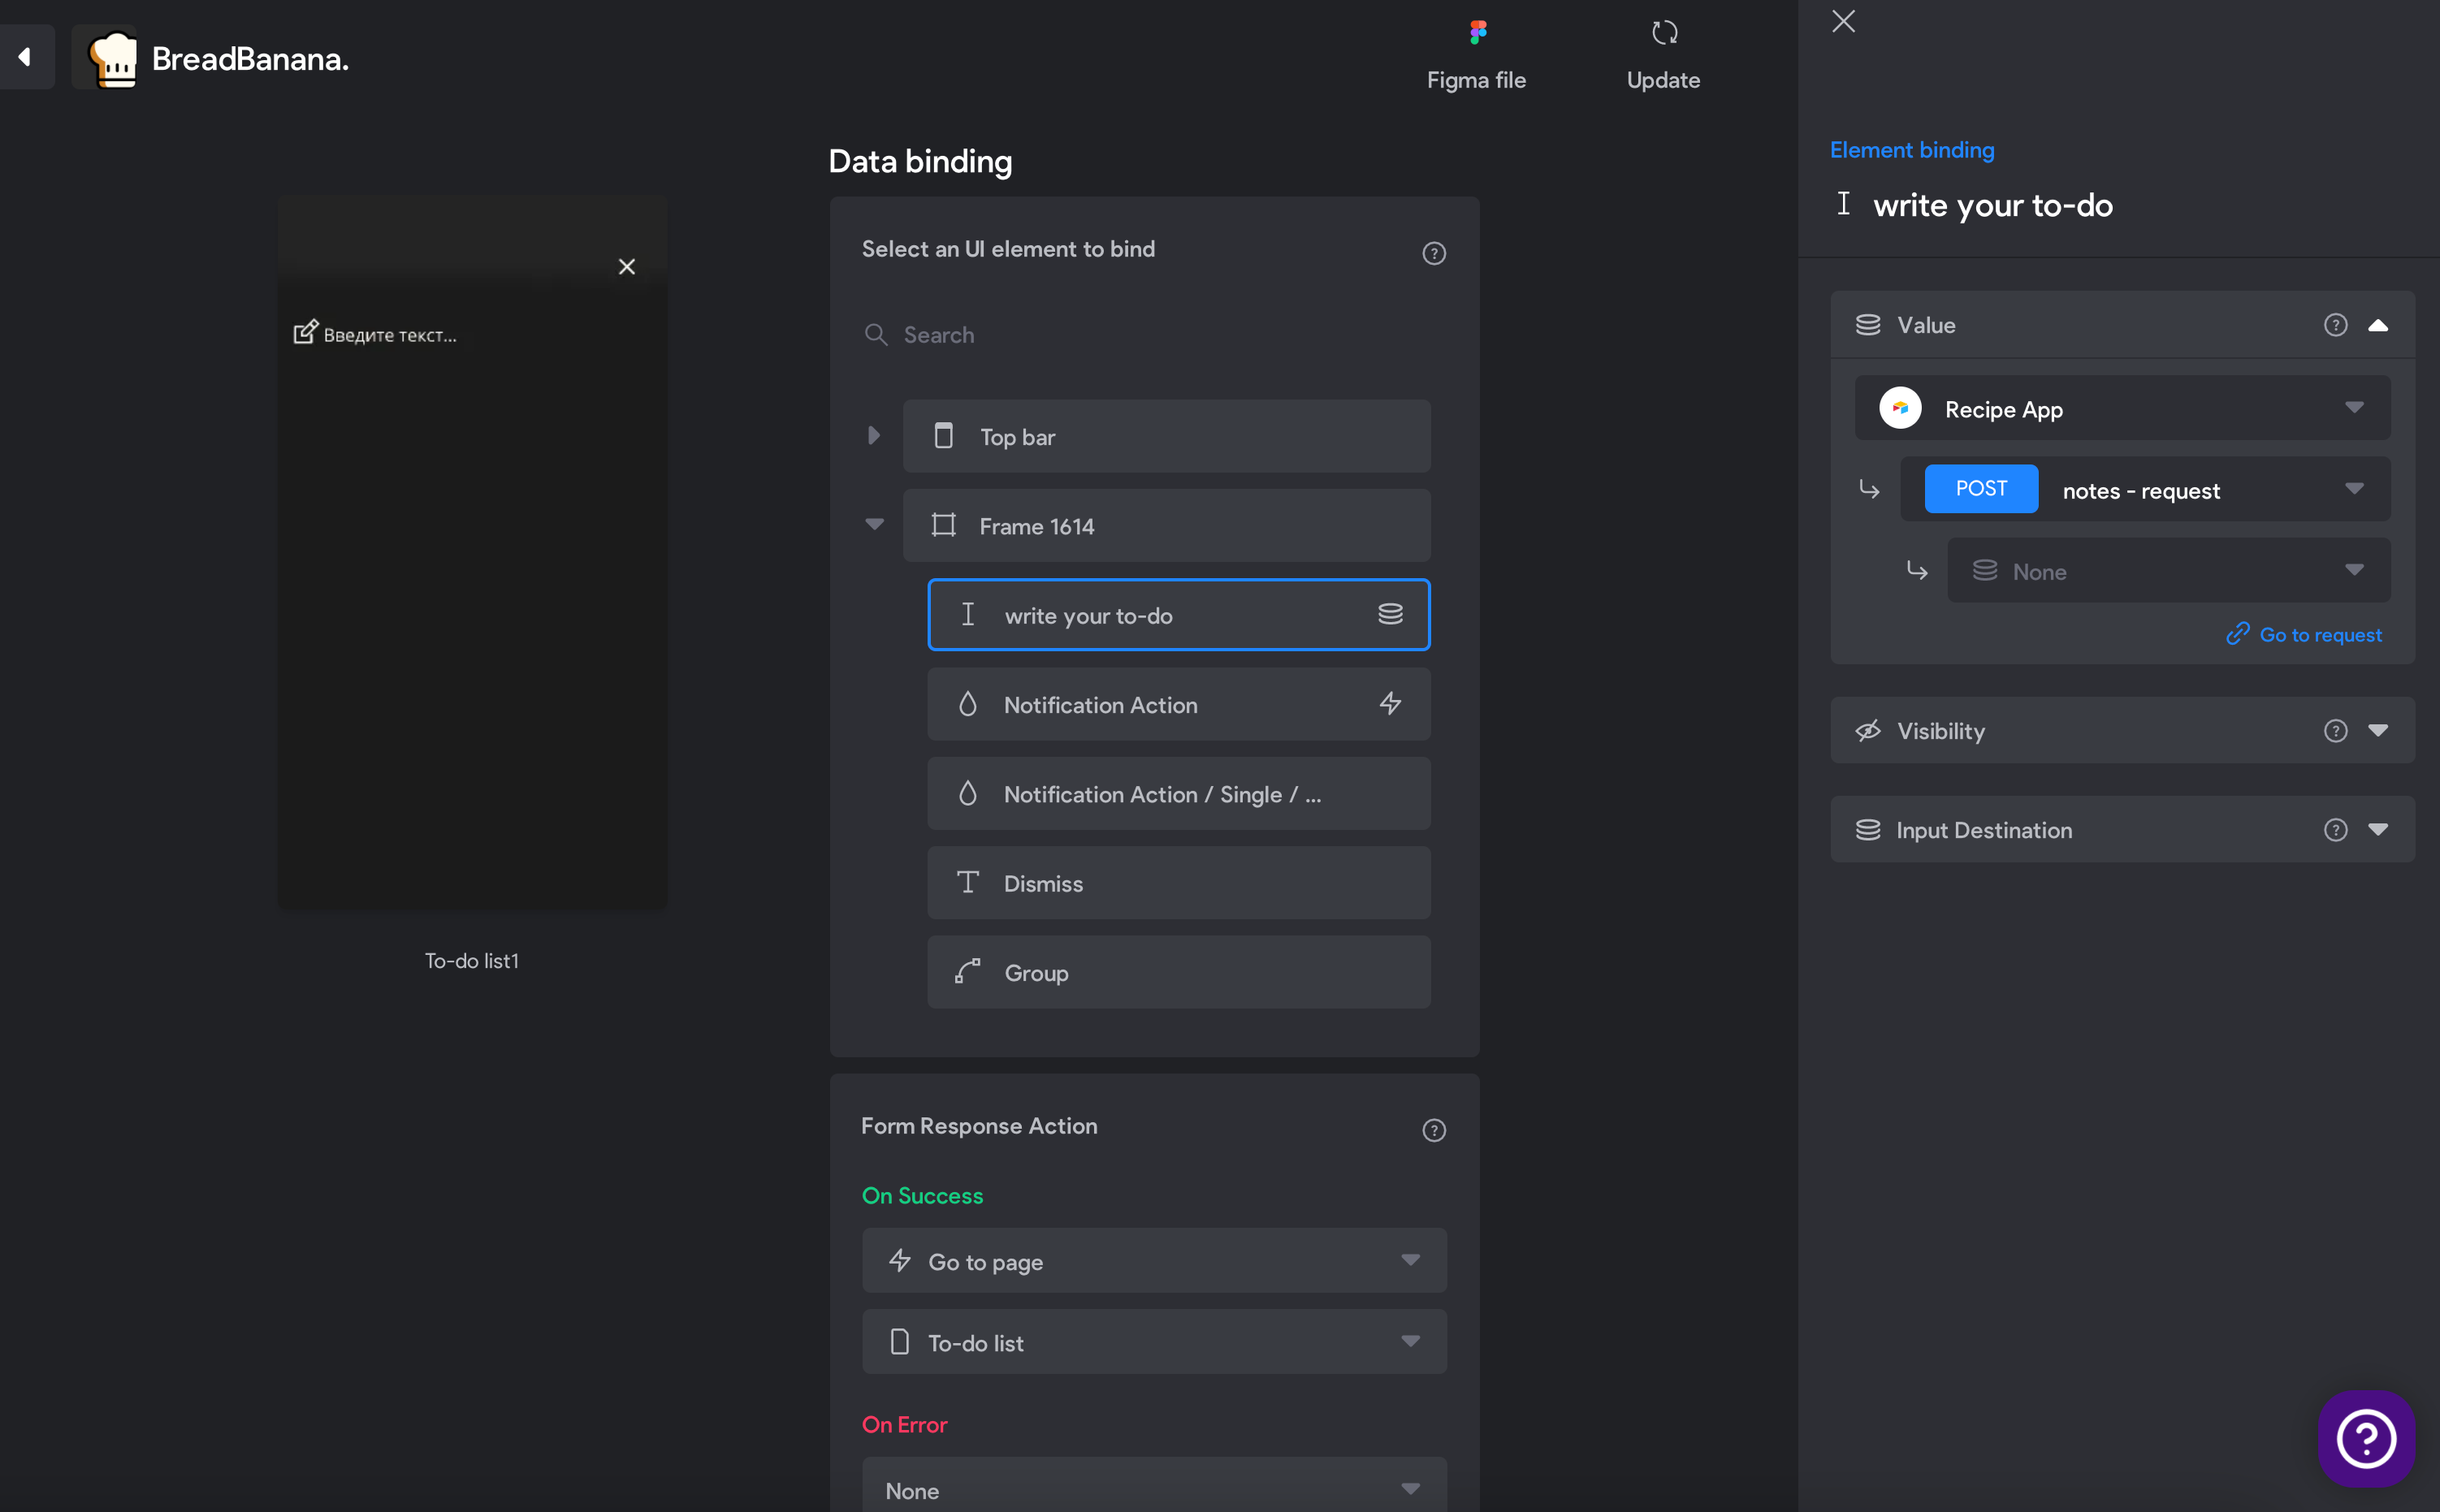Select the Dismiss element

[x=1178, y=883]
